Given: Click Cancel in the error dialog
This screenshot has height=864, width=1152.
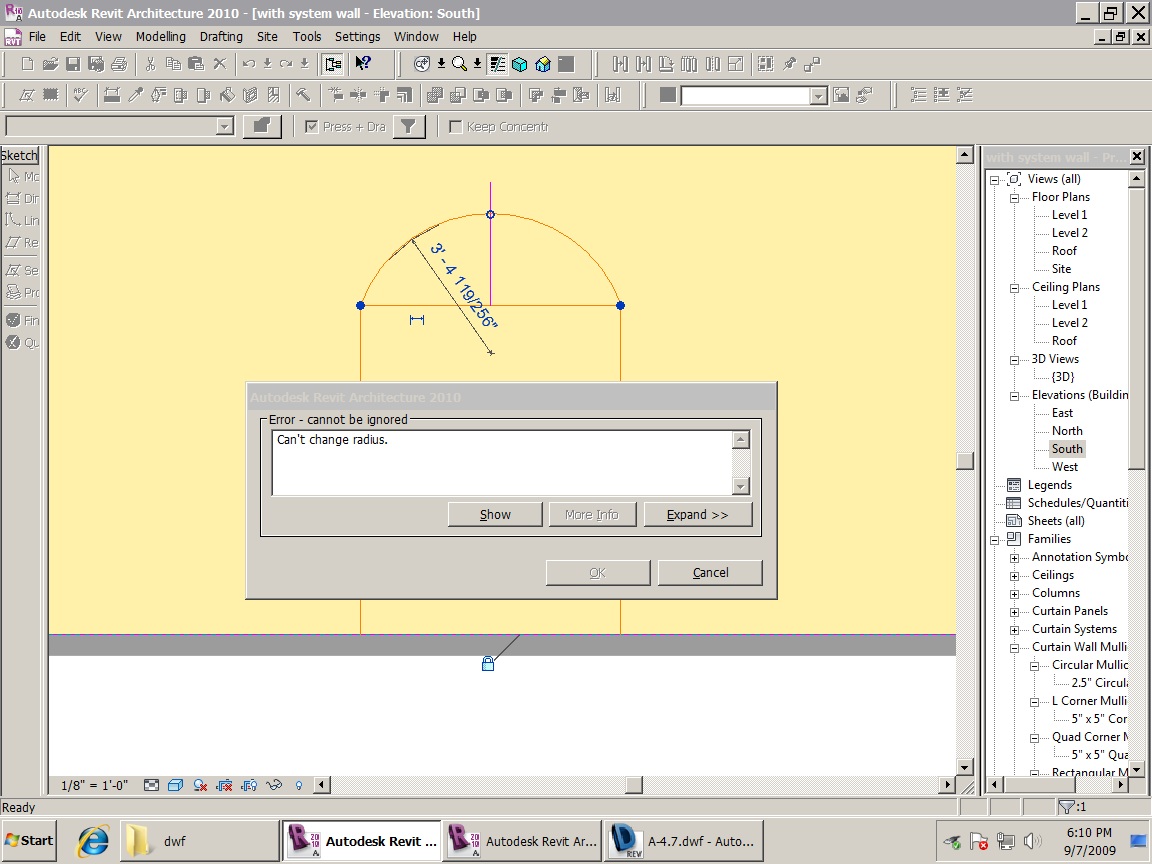Looking at the screenshot, I should pyautogui.click(x=710, y=573).
